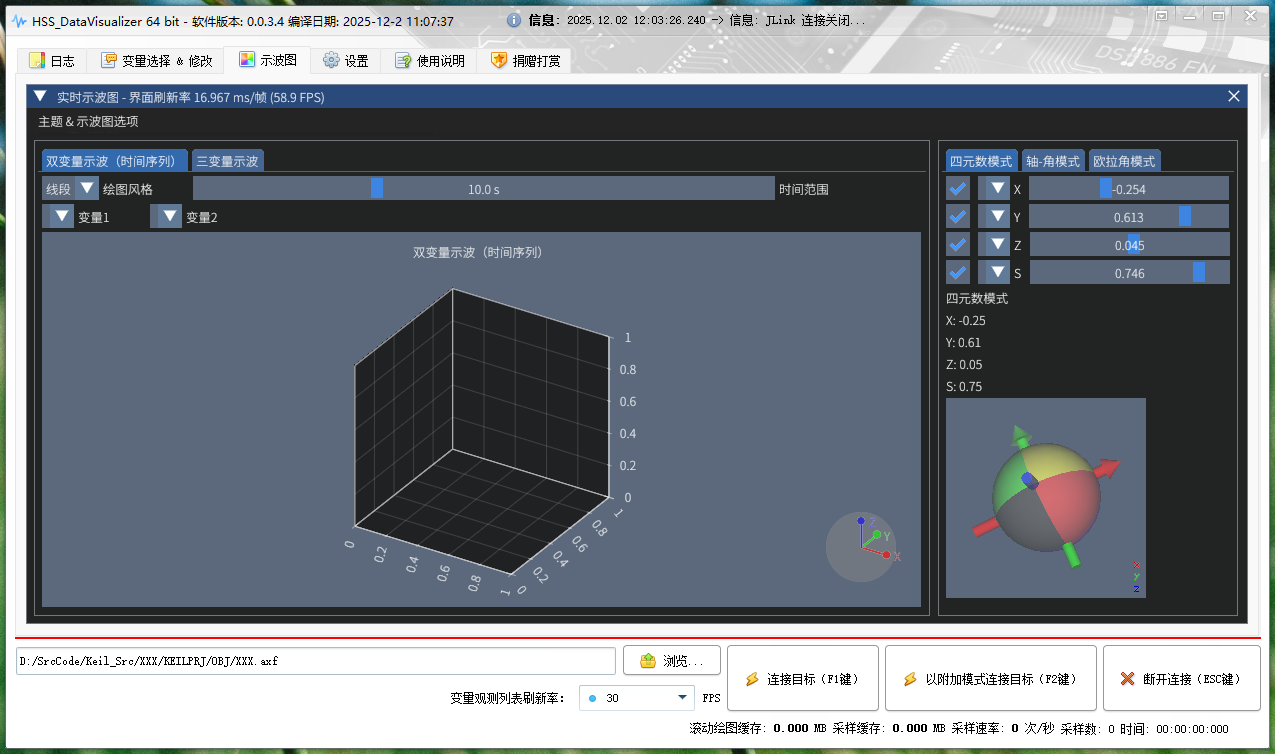Open the 设置 gear icon
Screen dimensions: 1275x754
(330, 60)
